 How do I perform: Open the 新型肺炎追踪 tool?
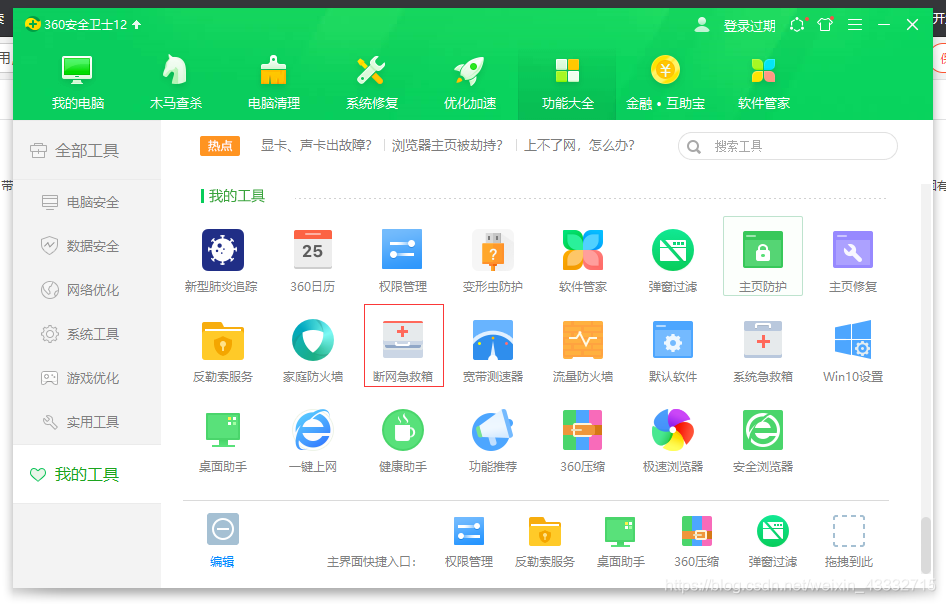pyautogui.click(x=222, y=259)
